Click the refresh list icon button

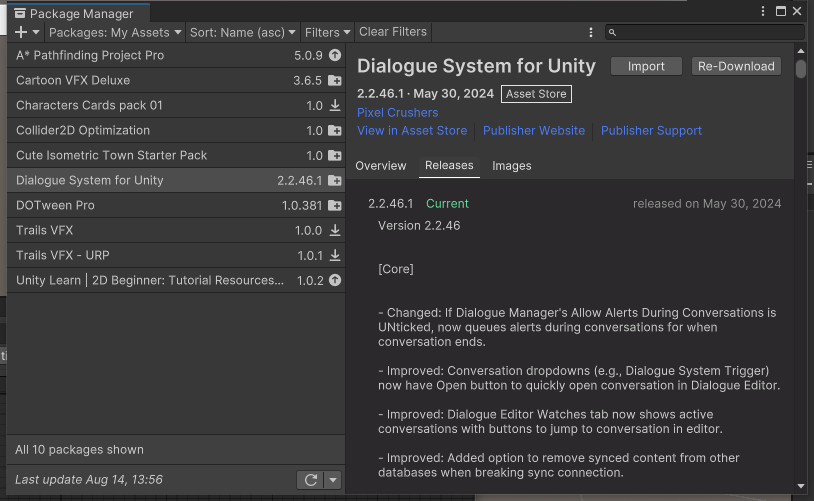(310, 480)
